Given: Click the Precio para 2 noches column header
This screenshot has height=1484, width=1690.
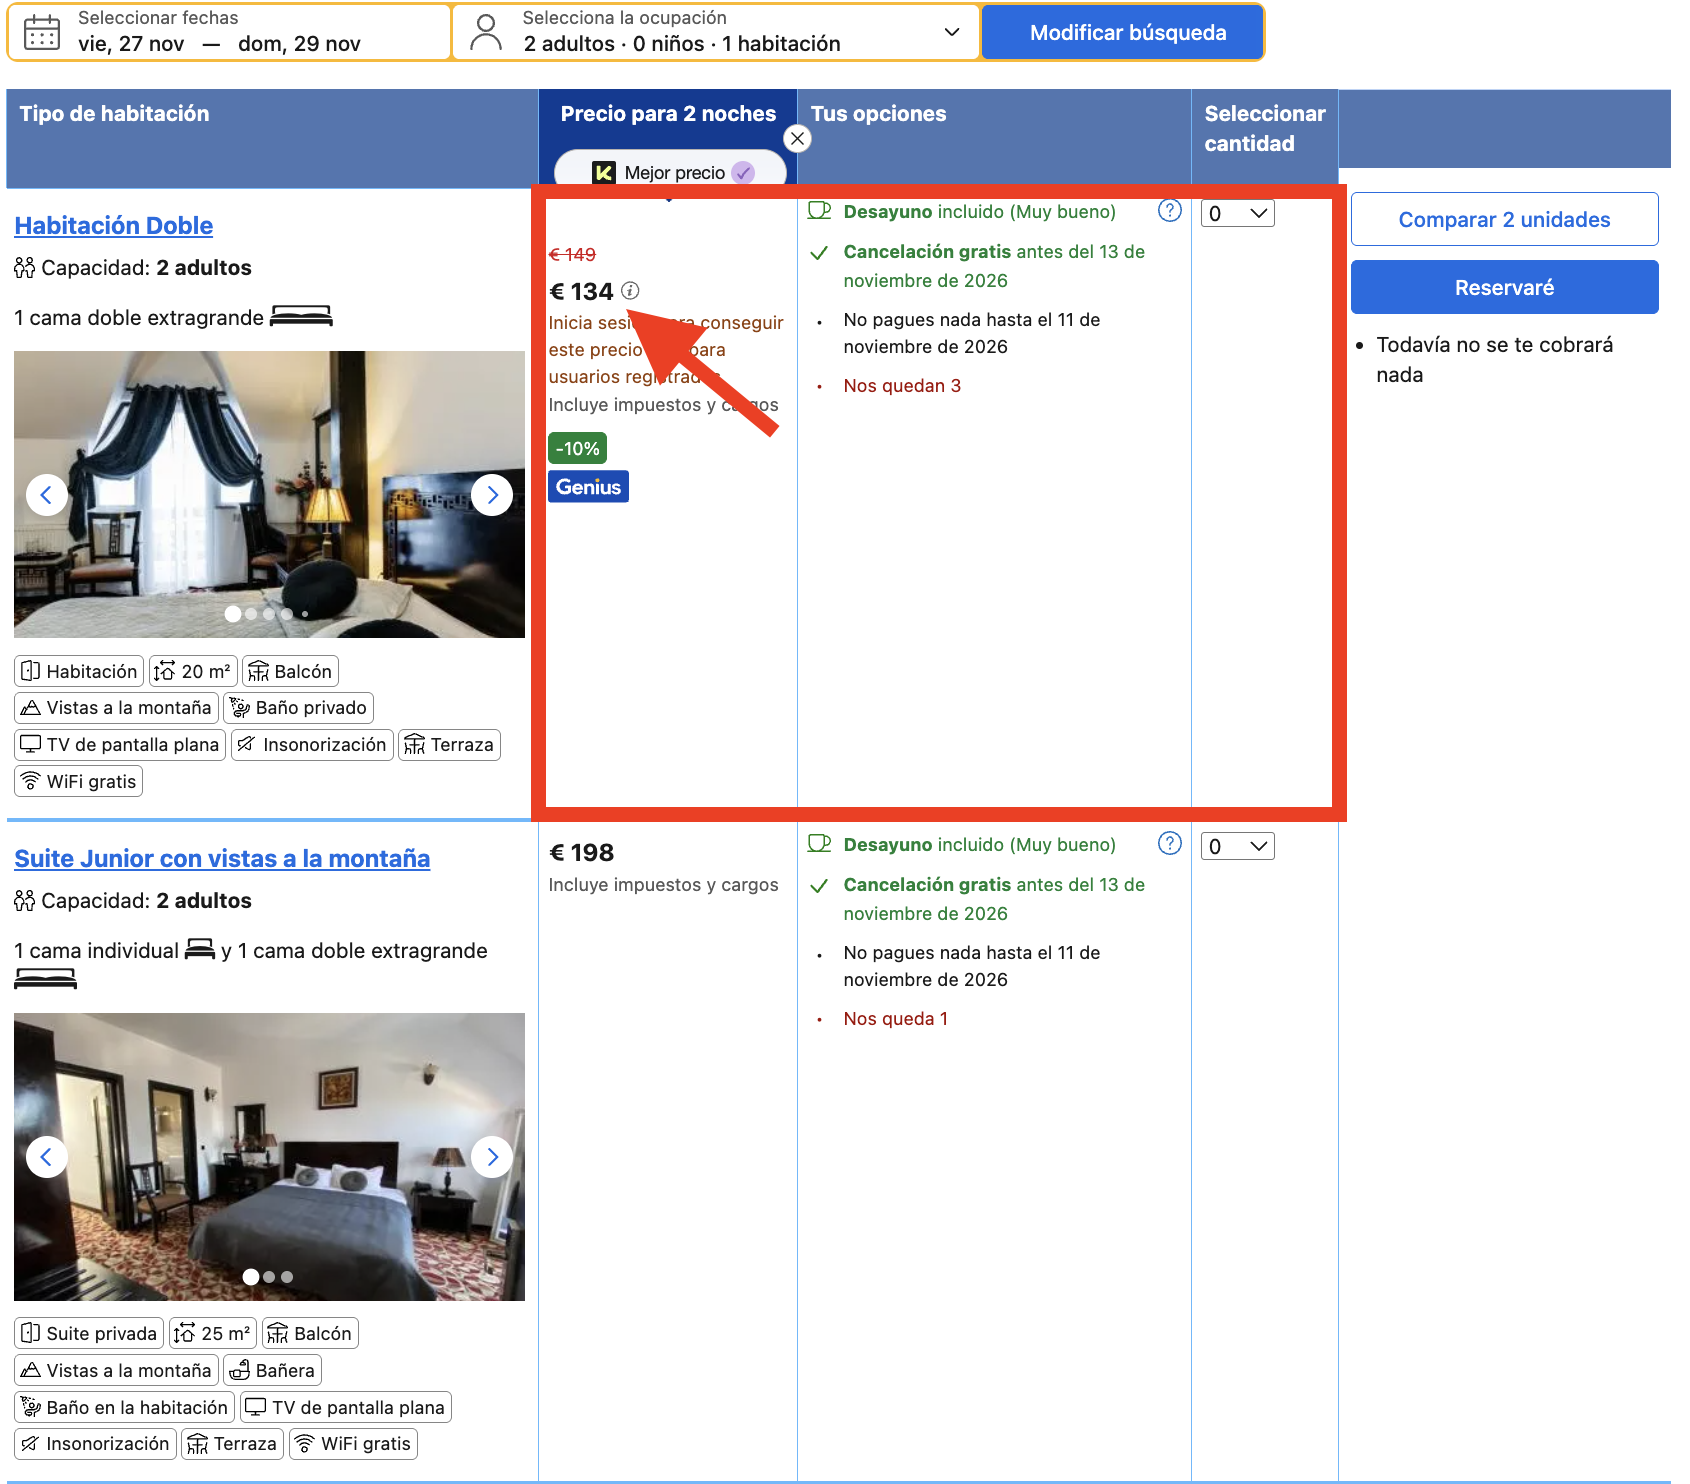Looking at the screenshot, I should (668, 114).
